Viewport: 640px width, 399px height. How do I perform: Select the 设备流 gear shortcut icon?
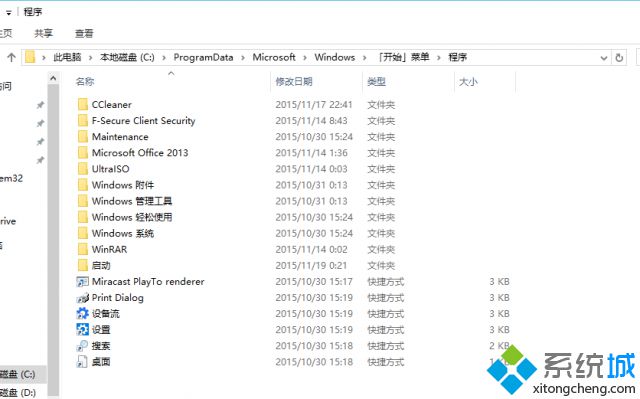tap(82, 313)
